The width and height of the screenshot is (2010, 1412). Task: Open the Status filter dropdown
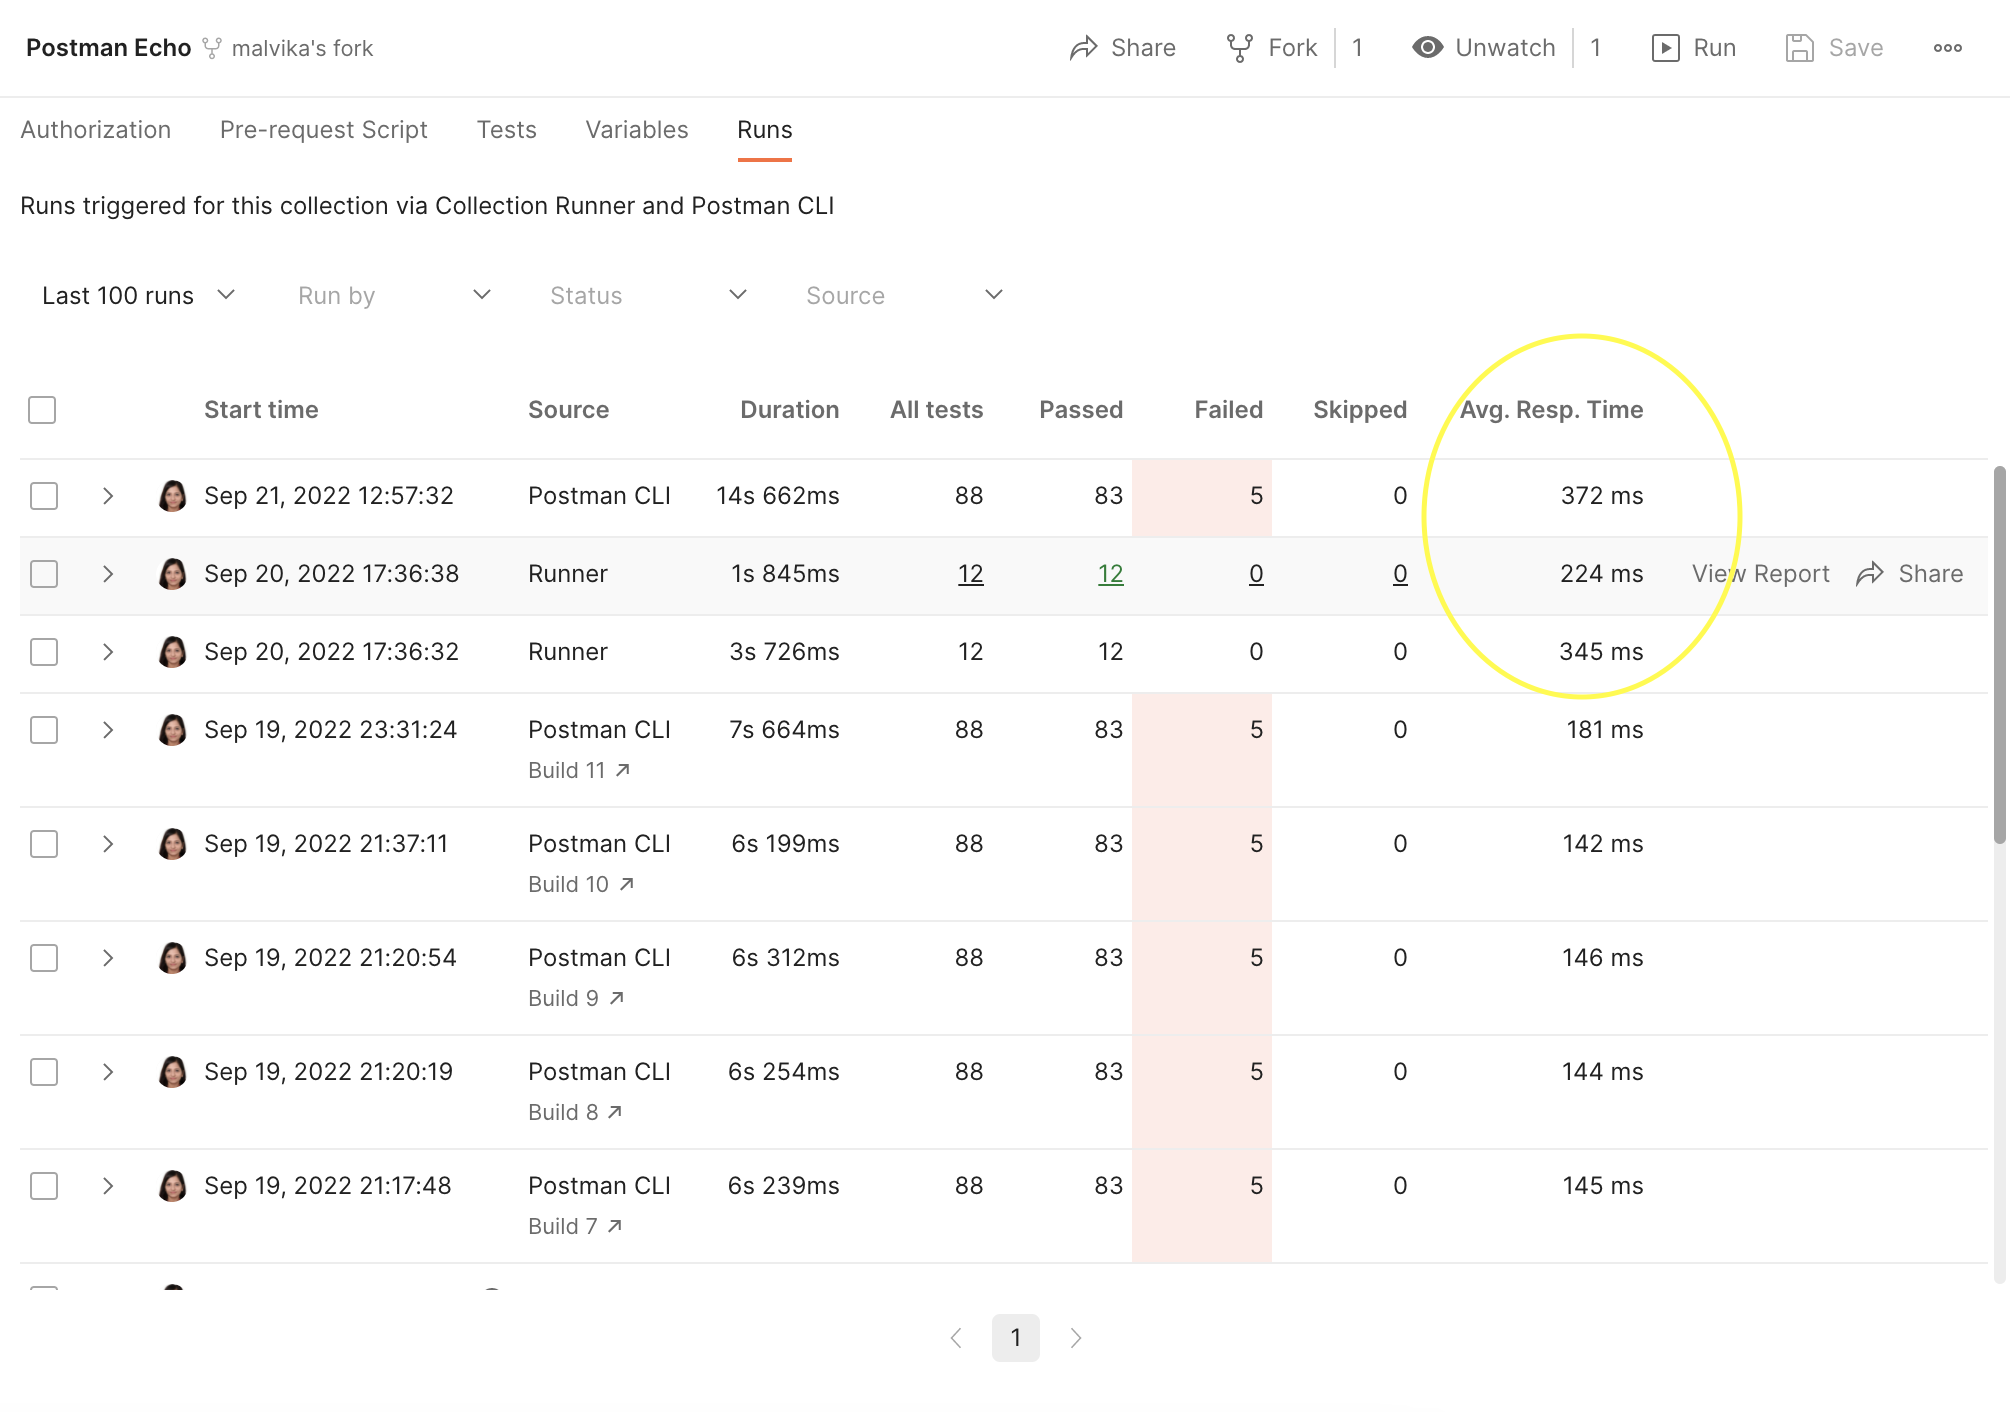coord(649,295)
